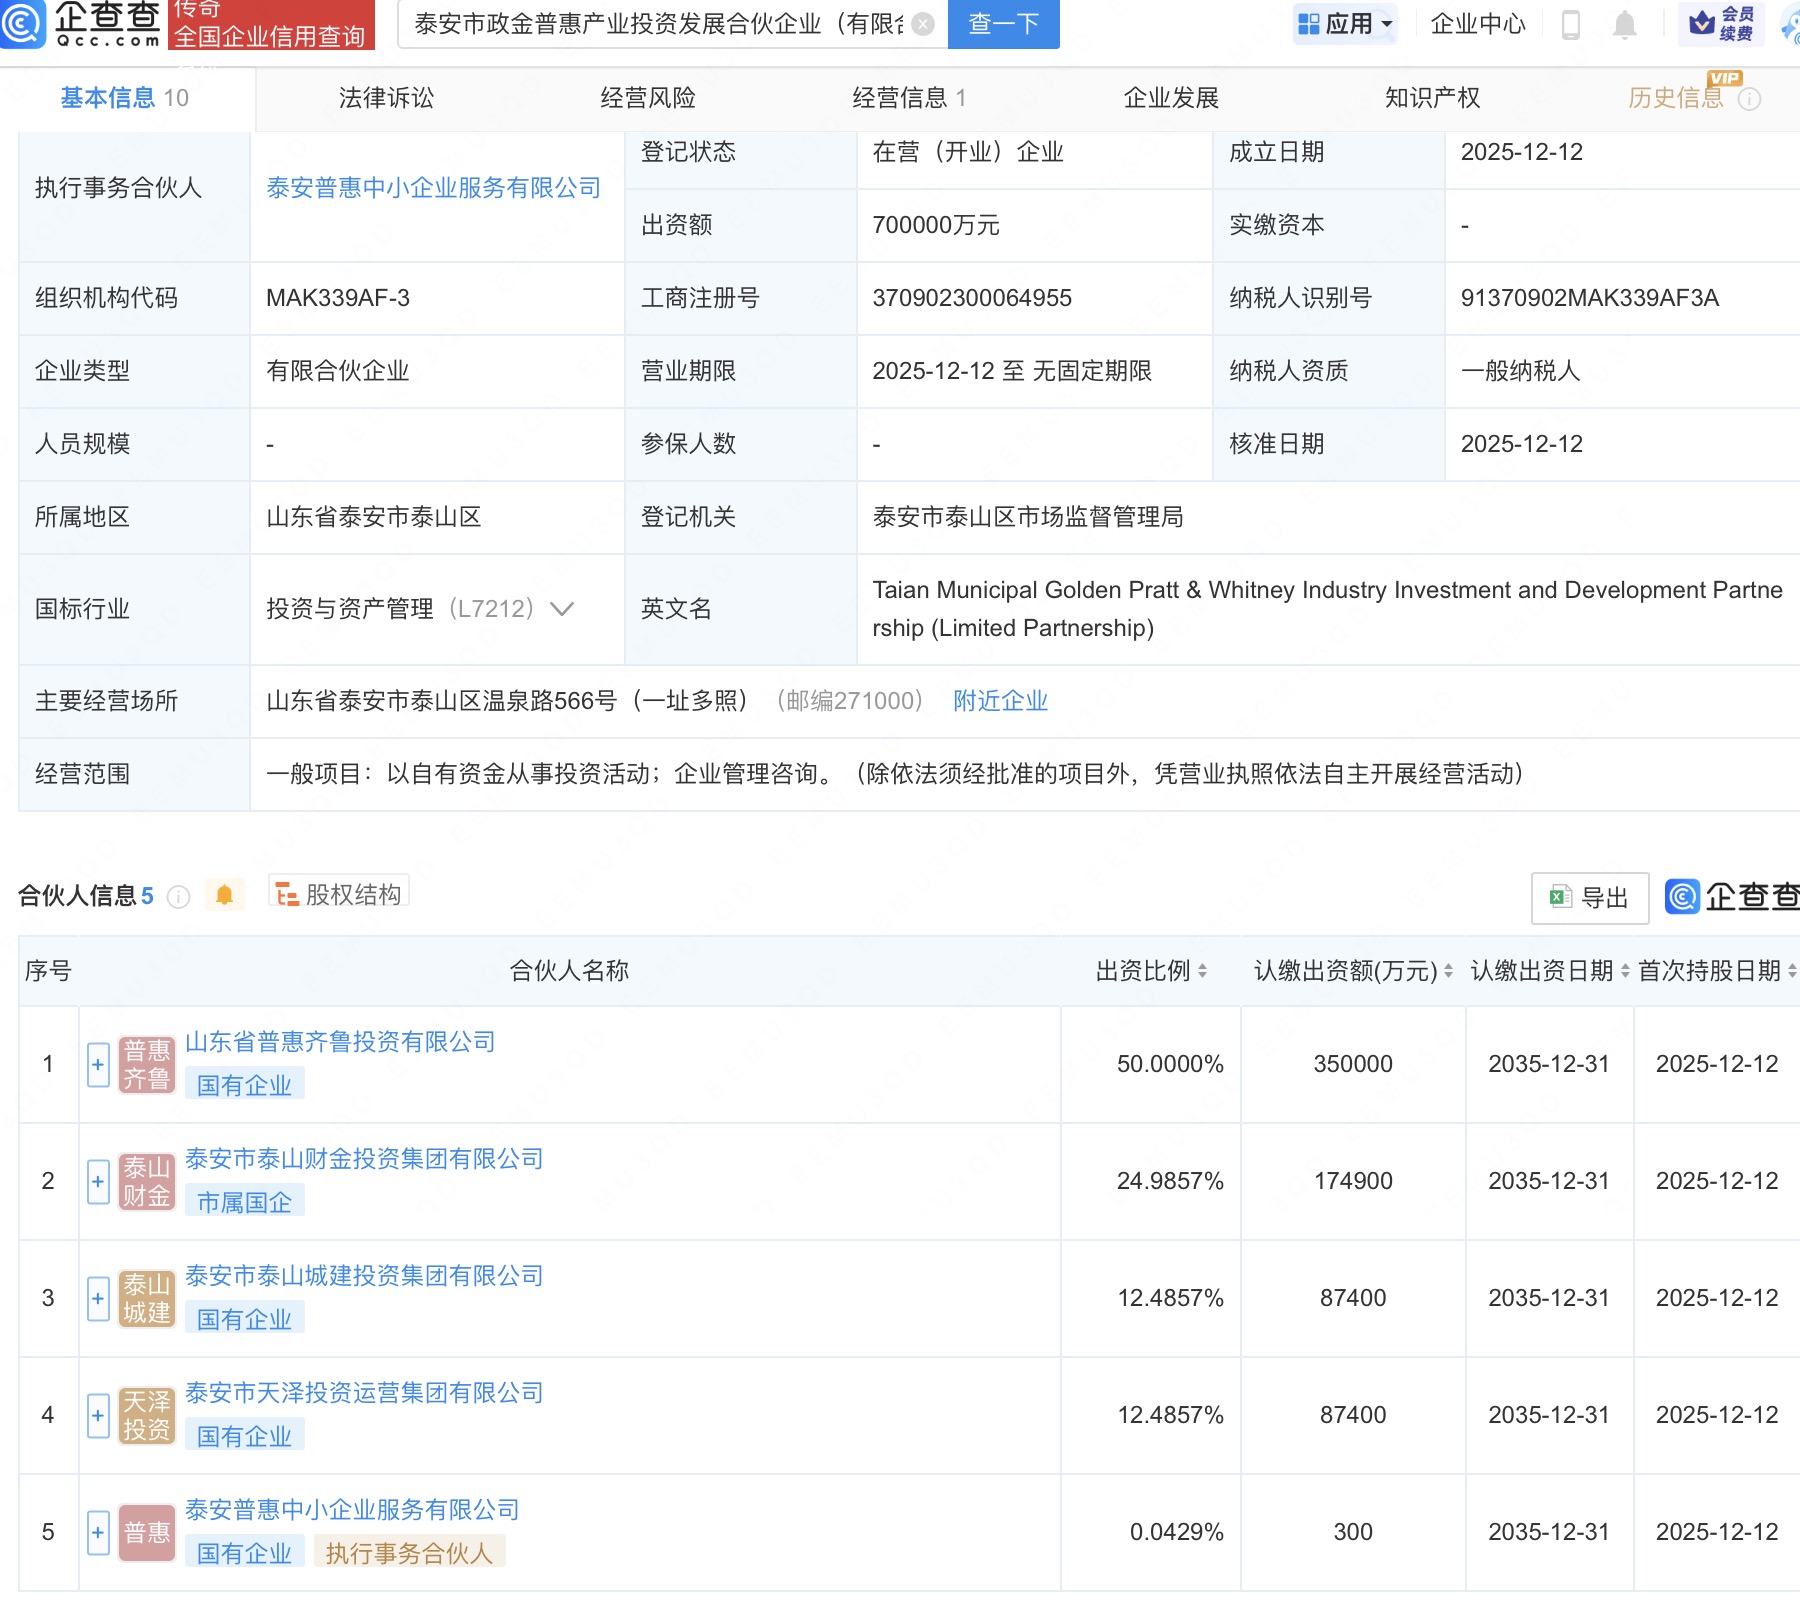Sort table by 认缴出资额 column

(1448, 971)
